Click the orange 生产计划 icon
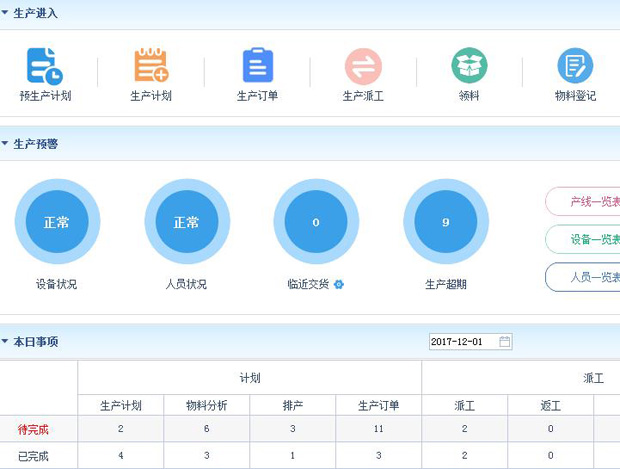The image size is (620, 469). [151, 66]
